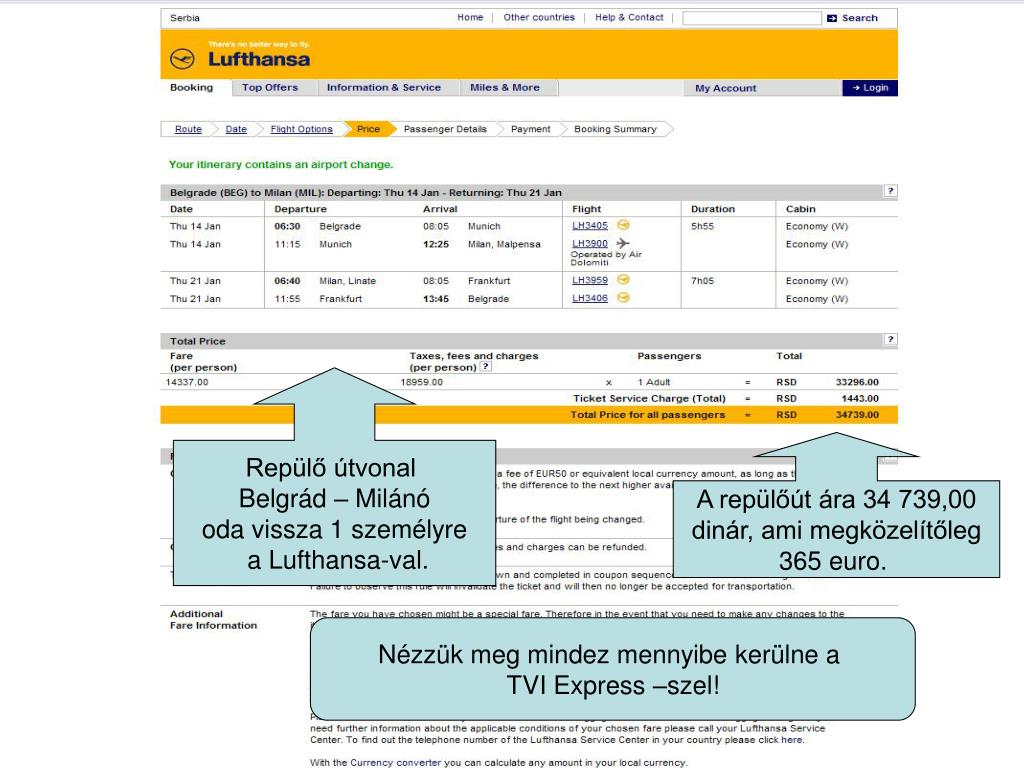This screenshot has height=768, width=1024.
Task: Open the help icon for the itinerary section
Action: 890,191
